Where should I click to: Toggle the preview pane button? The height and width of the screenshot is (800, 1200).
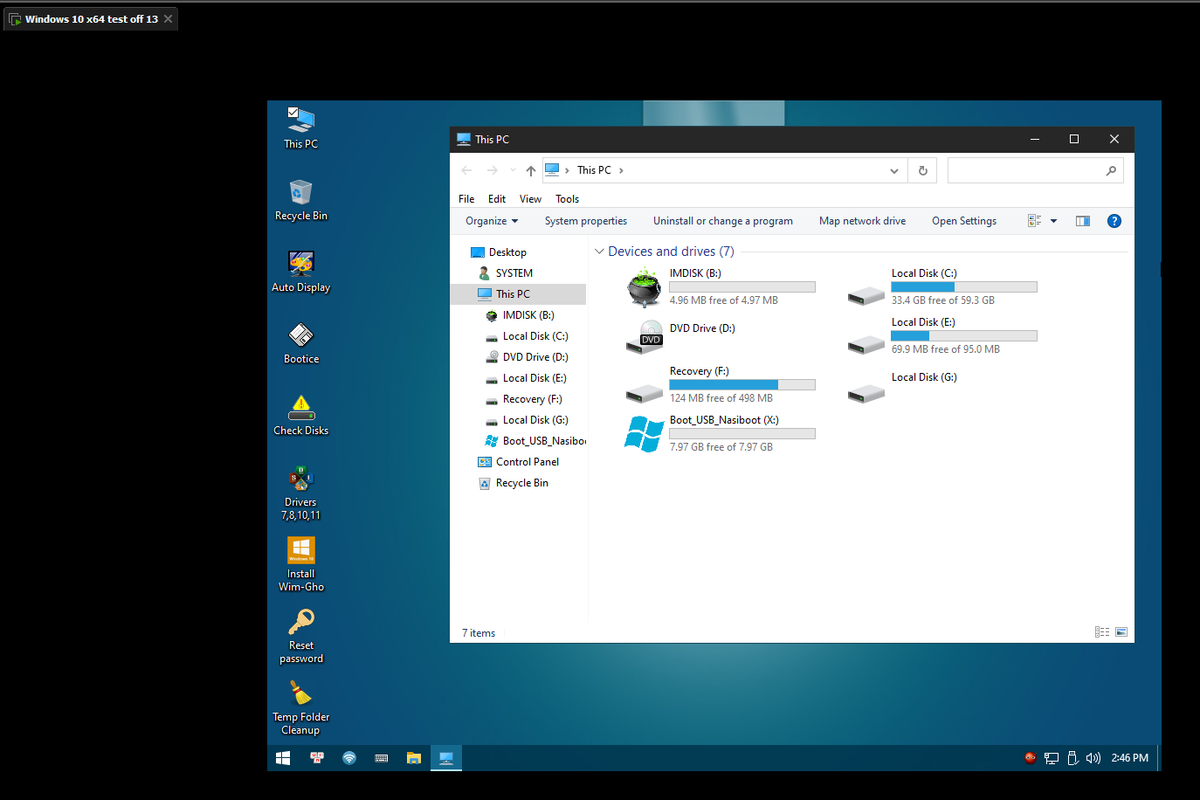(x=1082, y=221)
